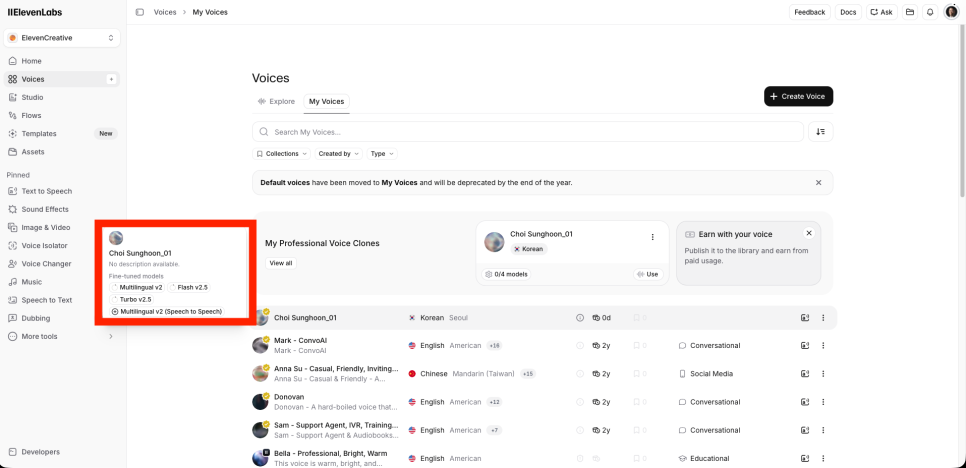Open text to speech icon for Bella row
Image resolution: width=966 pixels, height=468 pixels.
pyautogui.click(x=805, y=459)
